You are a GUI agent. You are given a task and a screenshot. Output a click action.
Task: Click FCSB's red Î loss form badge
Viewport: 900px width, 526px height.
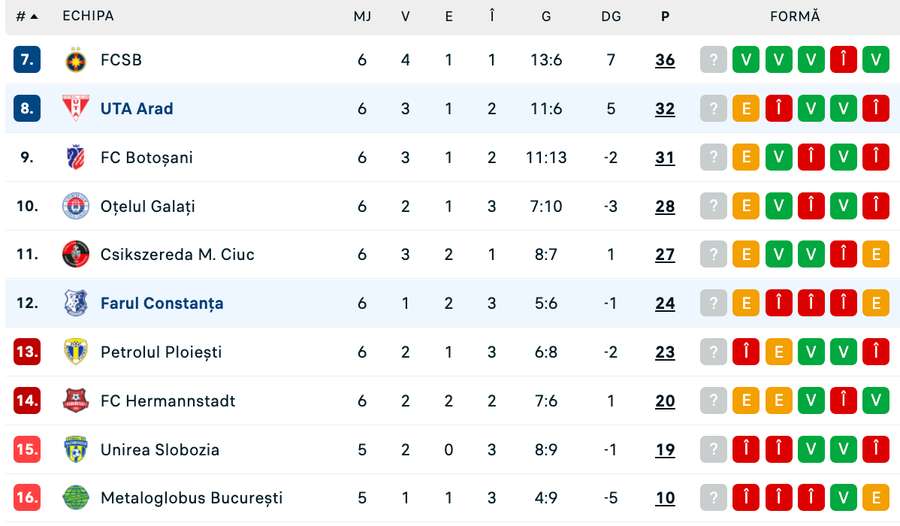pyautogui.click(x=843, y=60)
